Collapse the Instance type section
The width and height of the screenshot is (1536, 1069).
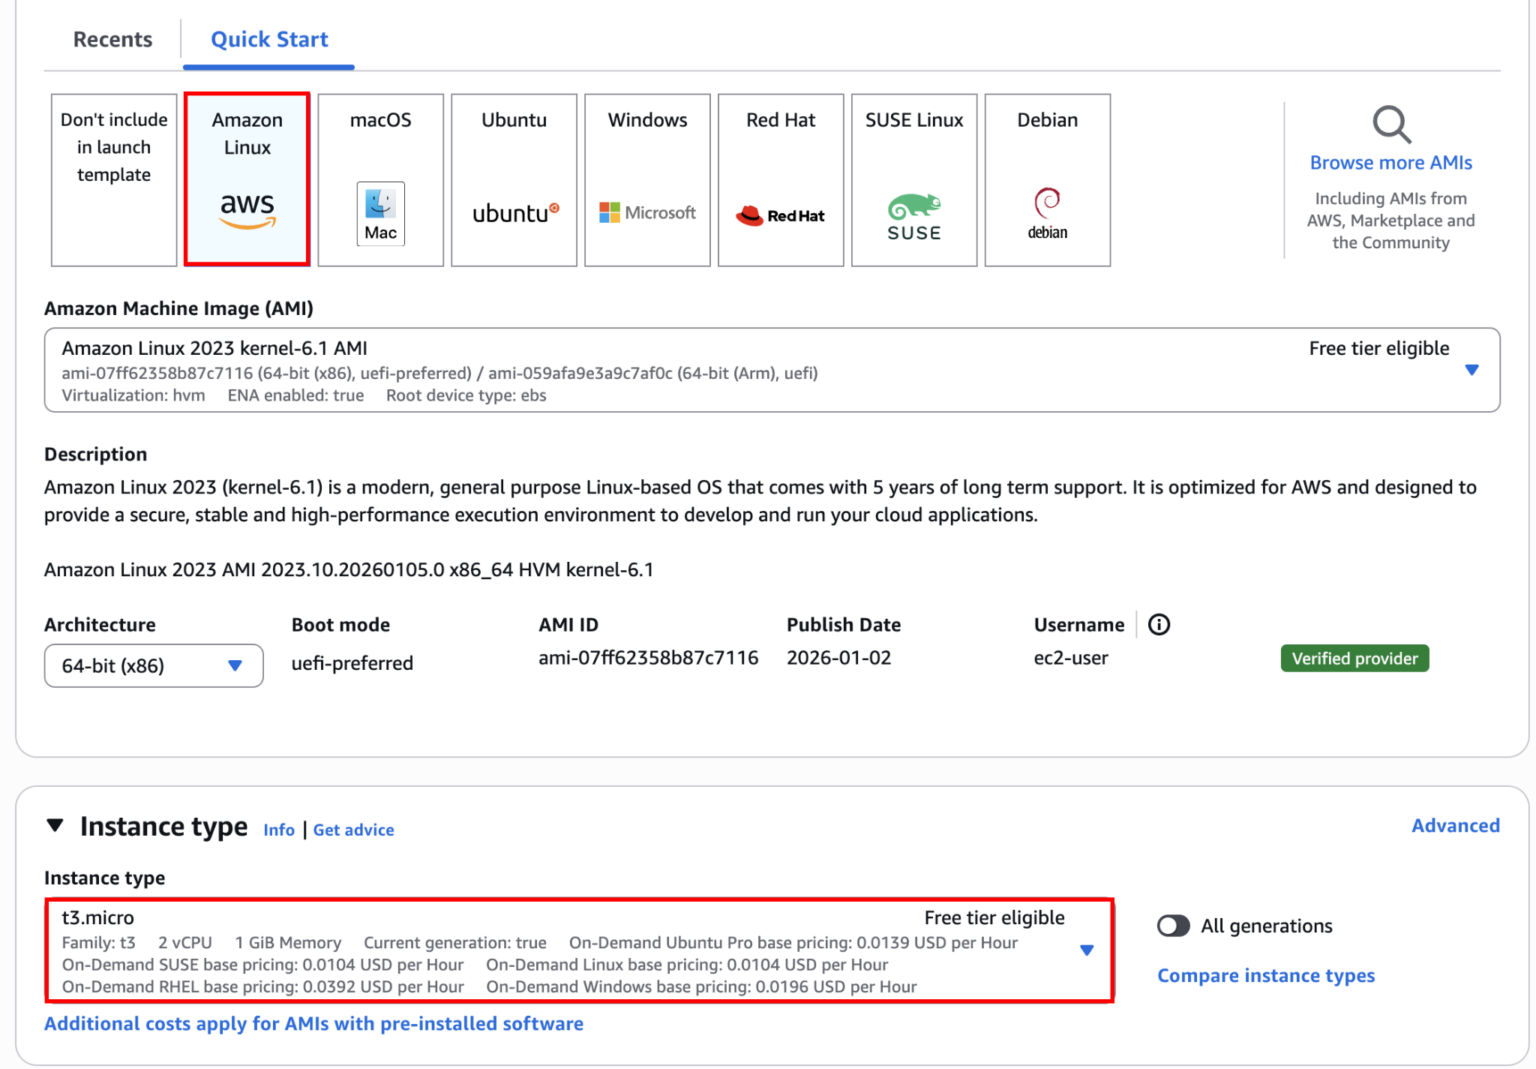coord(55,826)
